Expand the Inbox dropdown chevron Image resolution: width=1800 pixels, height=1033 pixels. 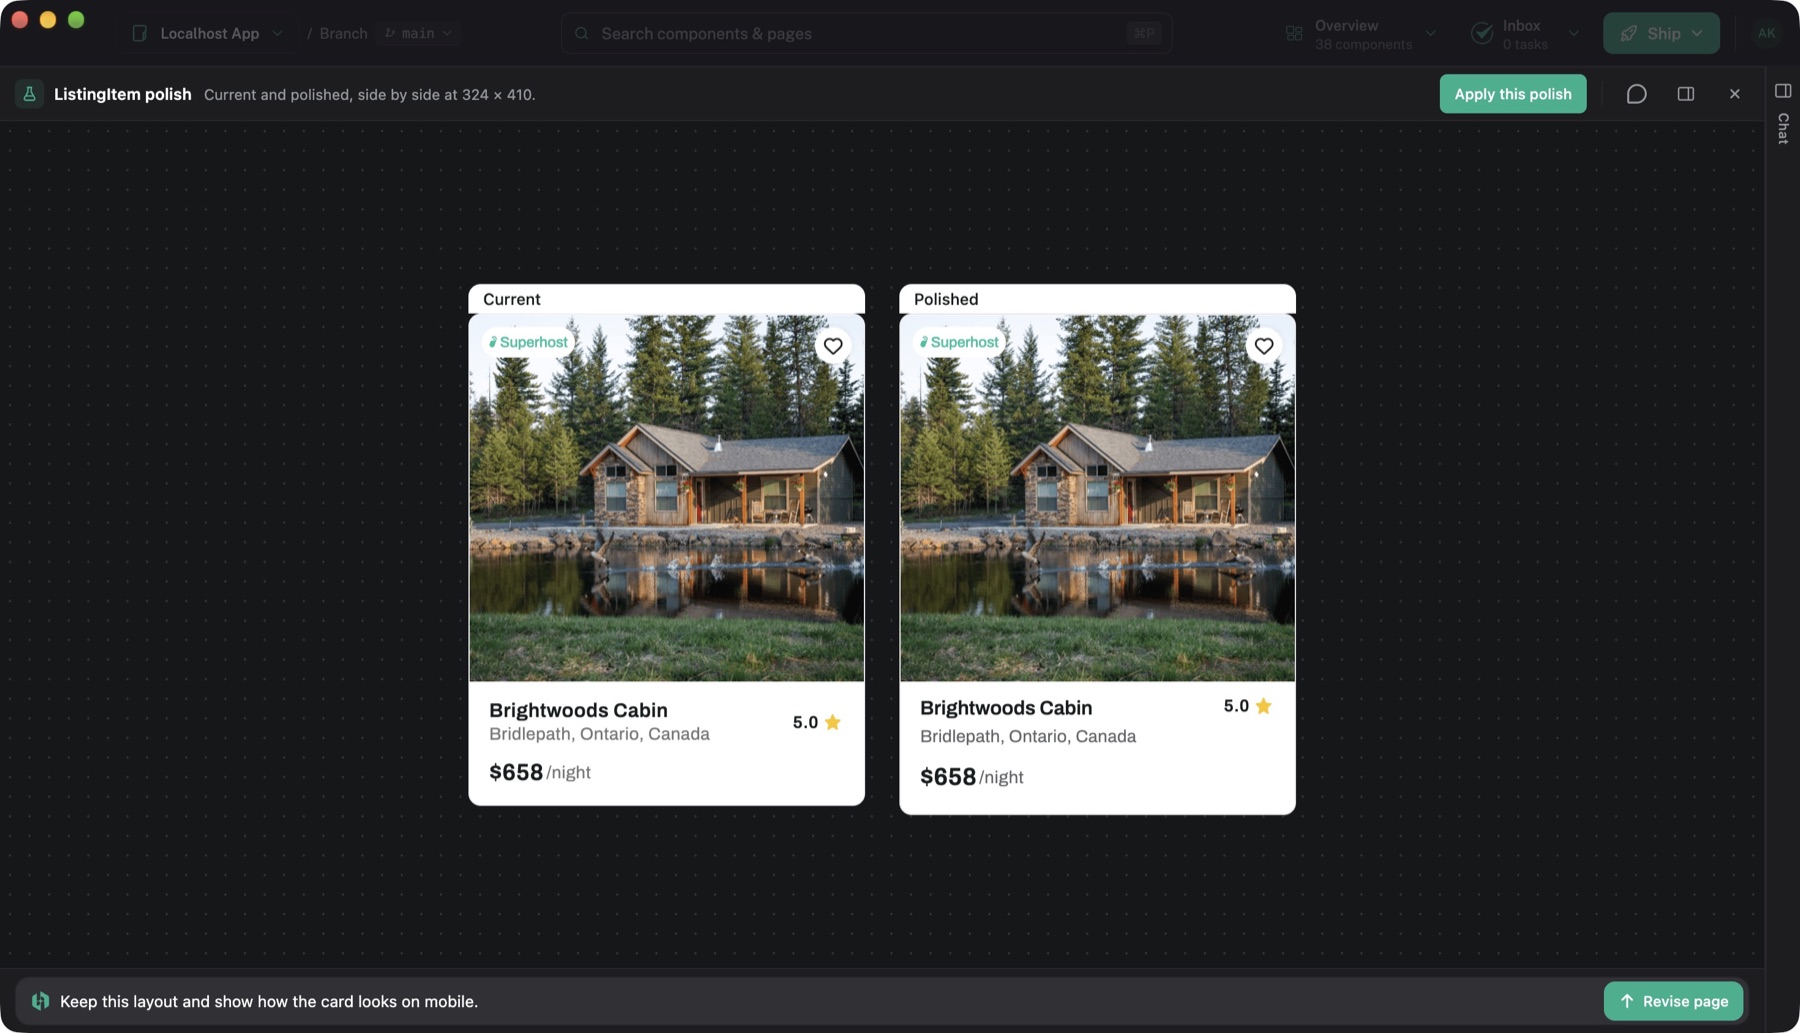click(x=1573, y=34)
